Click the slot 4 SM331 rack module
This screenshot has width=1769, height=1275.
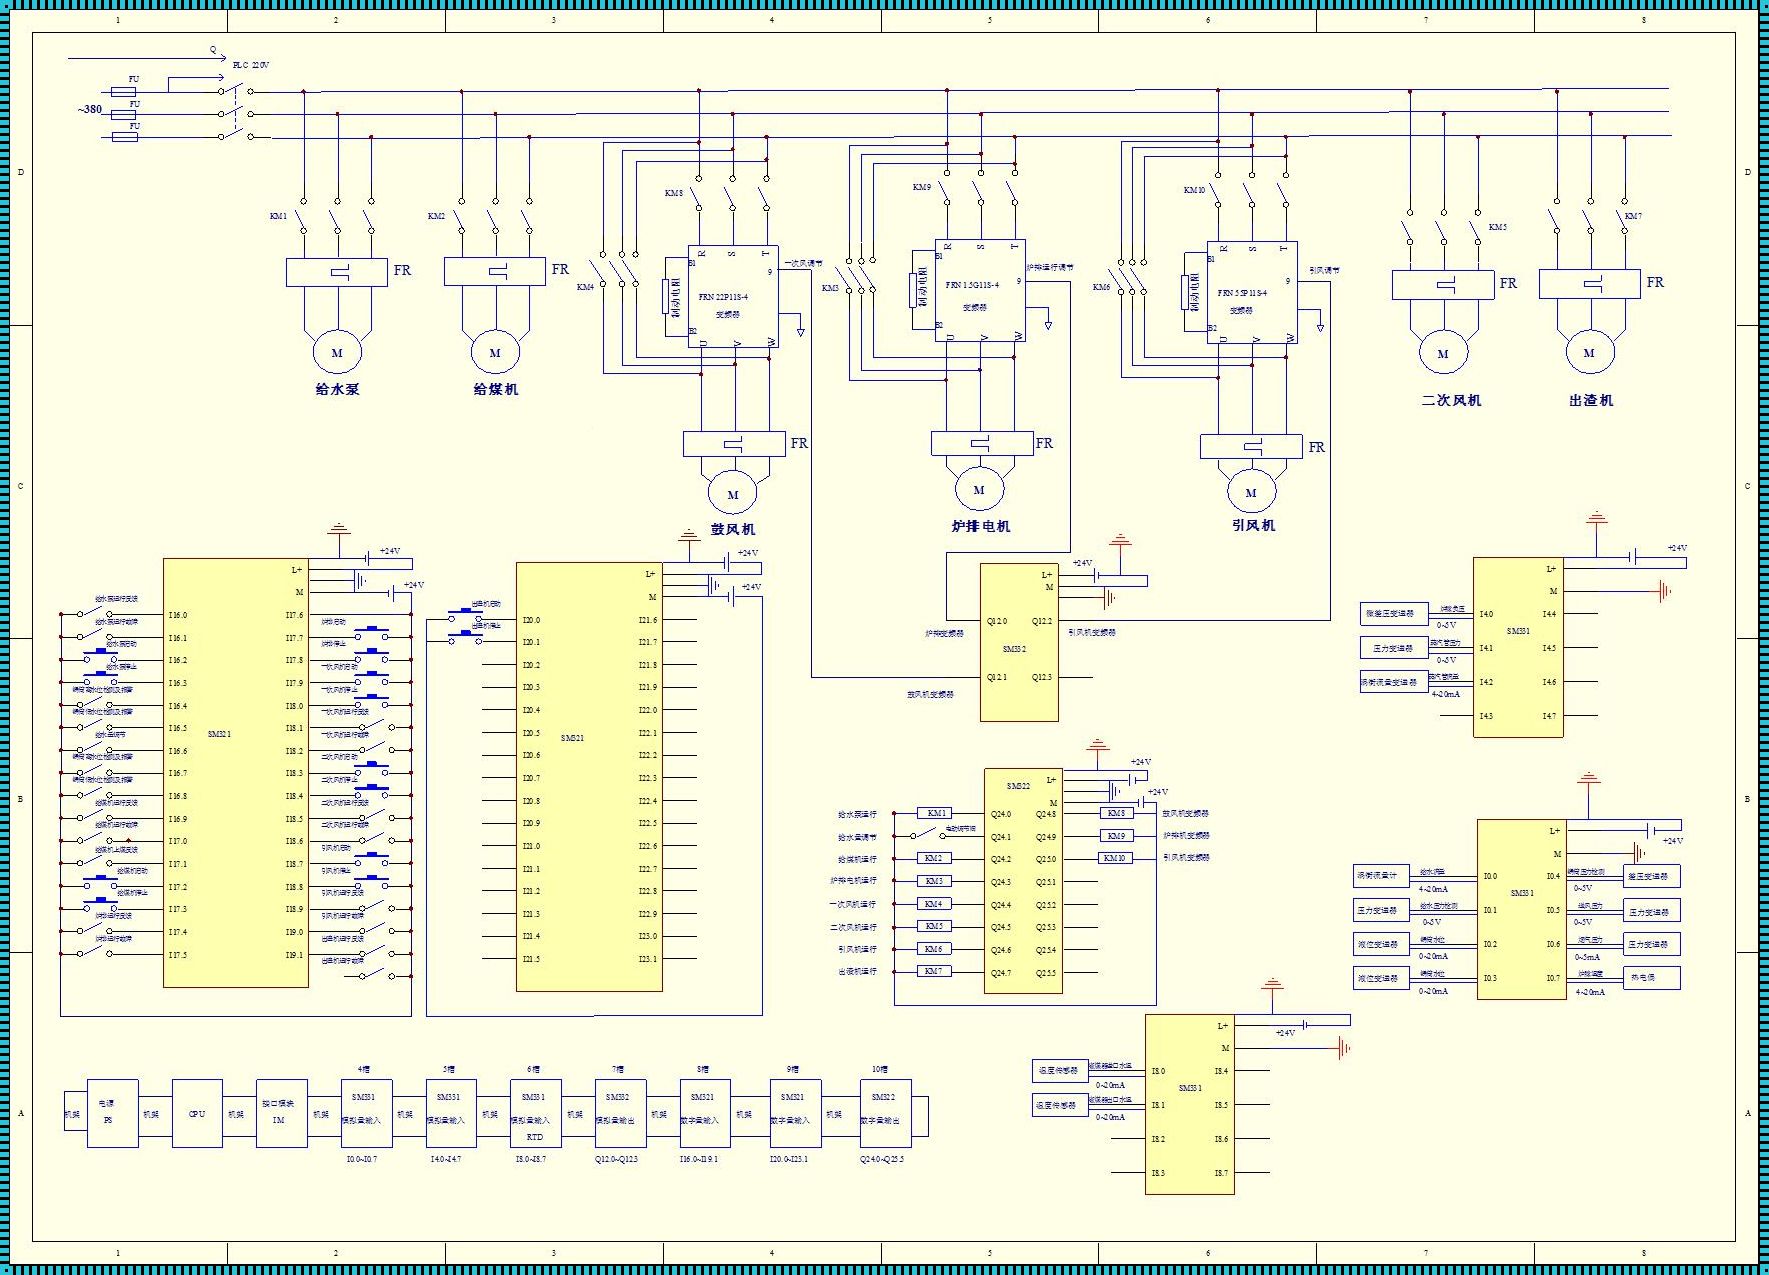(366, 1113)
